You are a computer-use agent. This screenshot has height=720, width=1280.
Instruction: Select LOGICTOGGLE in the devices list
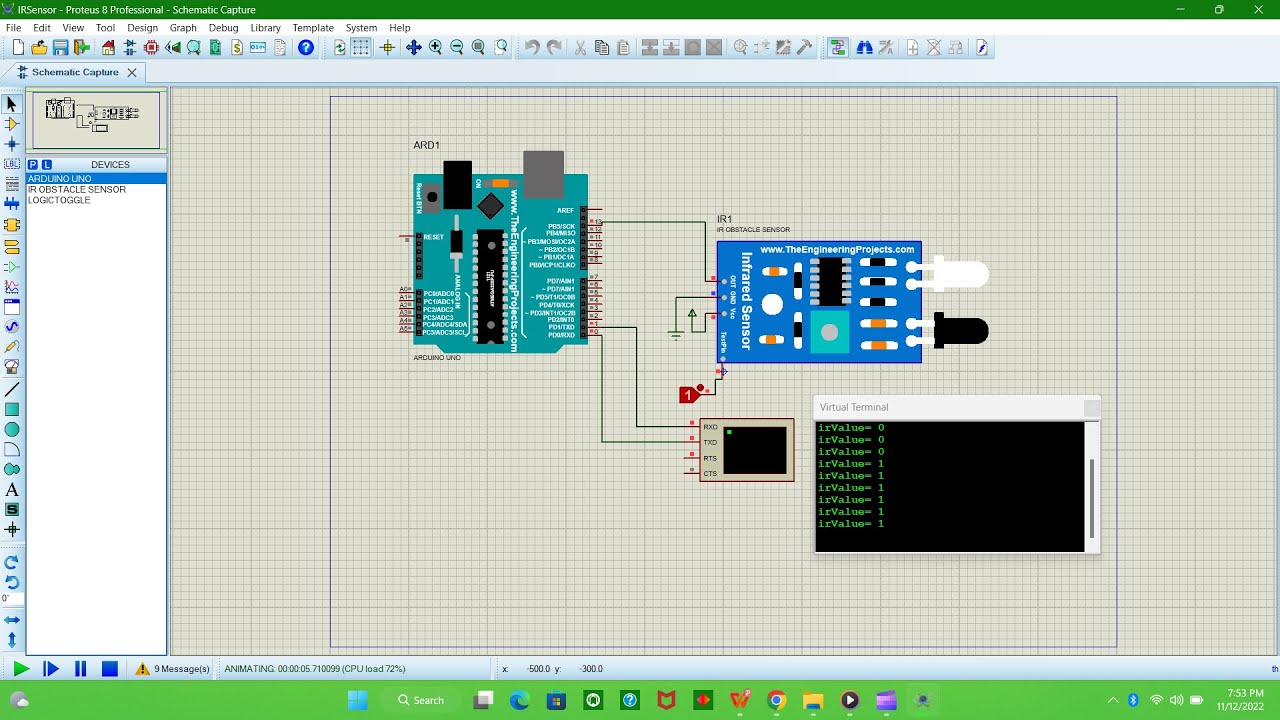point(96,200)
